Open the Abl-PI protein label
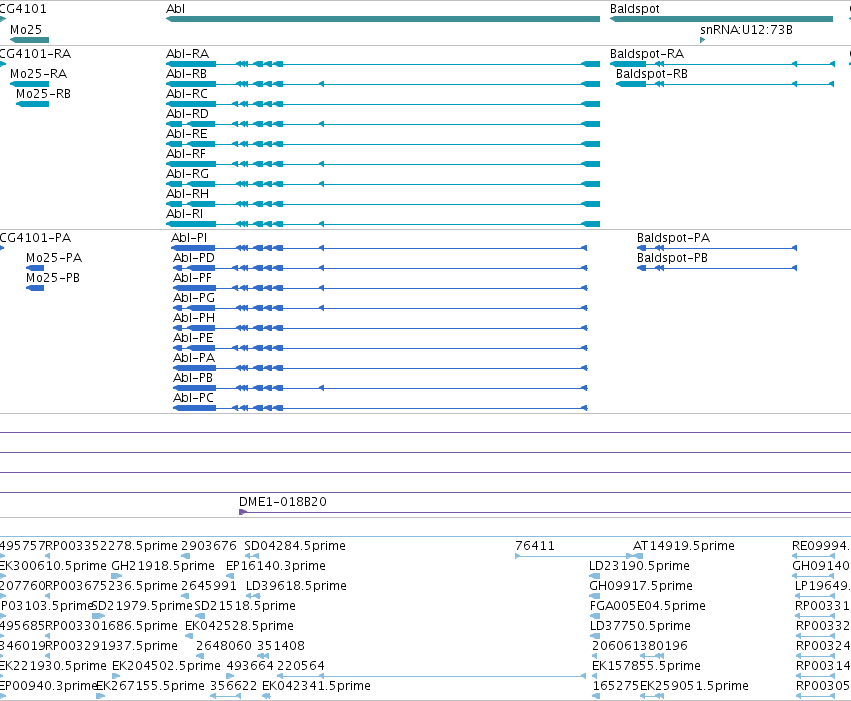This screenshot has height=701, width=851. coord(189,238)
